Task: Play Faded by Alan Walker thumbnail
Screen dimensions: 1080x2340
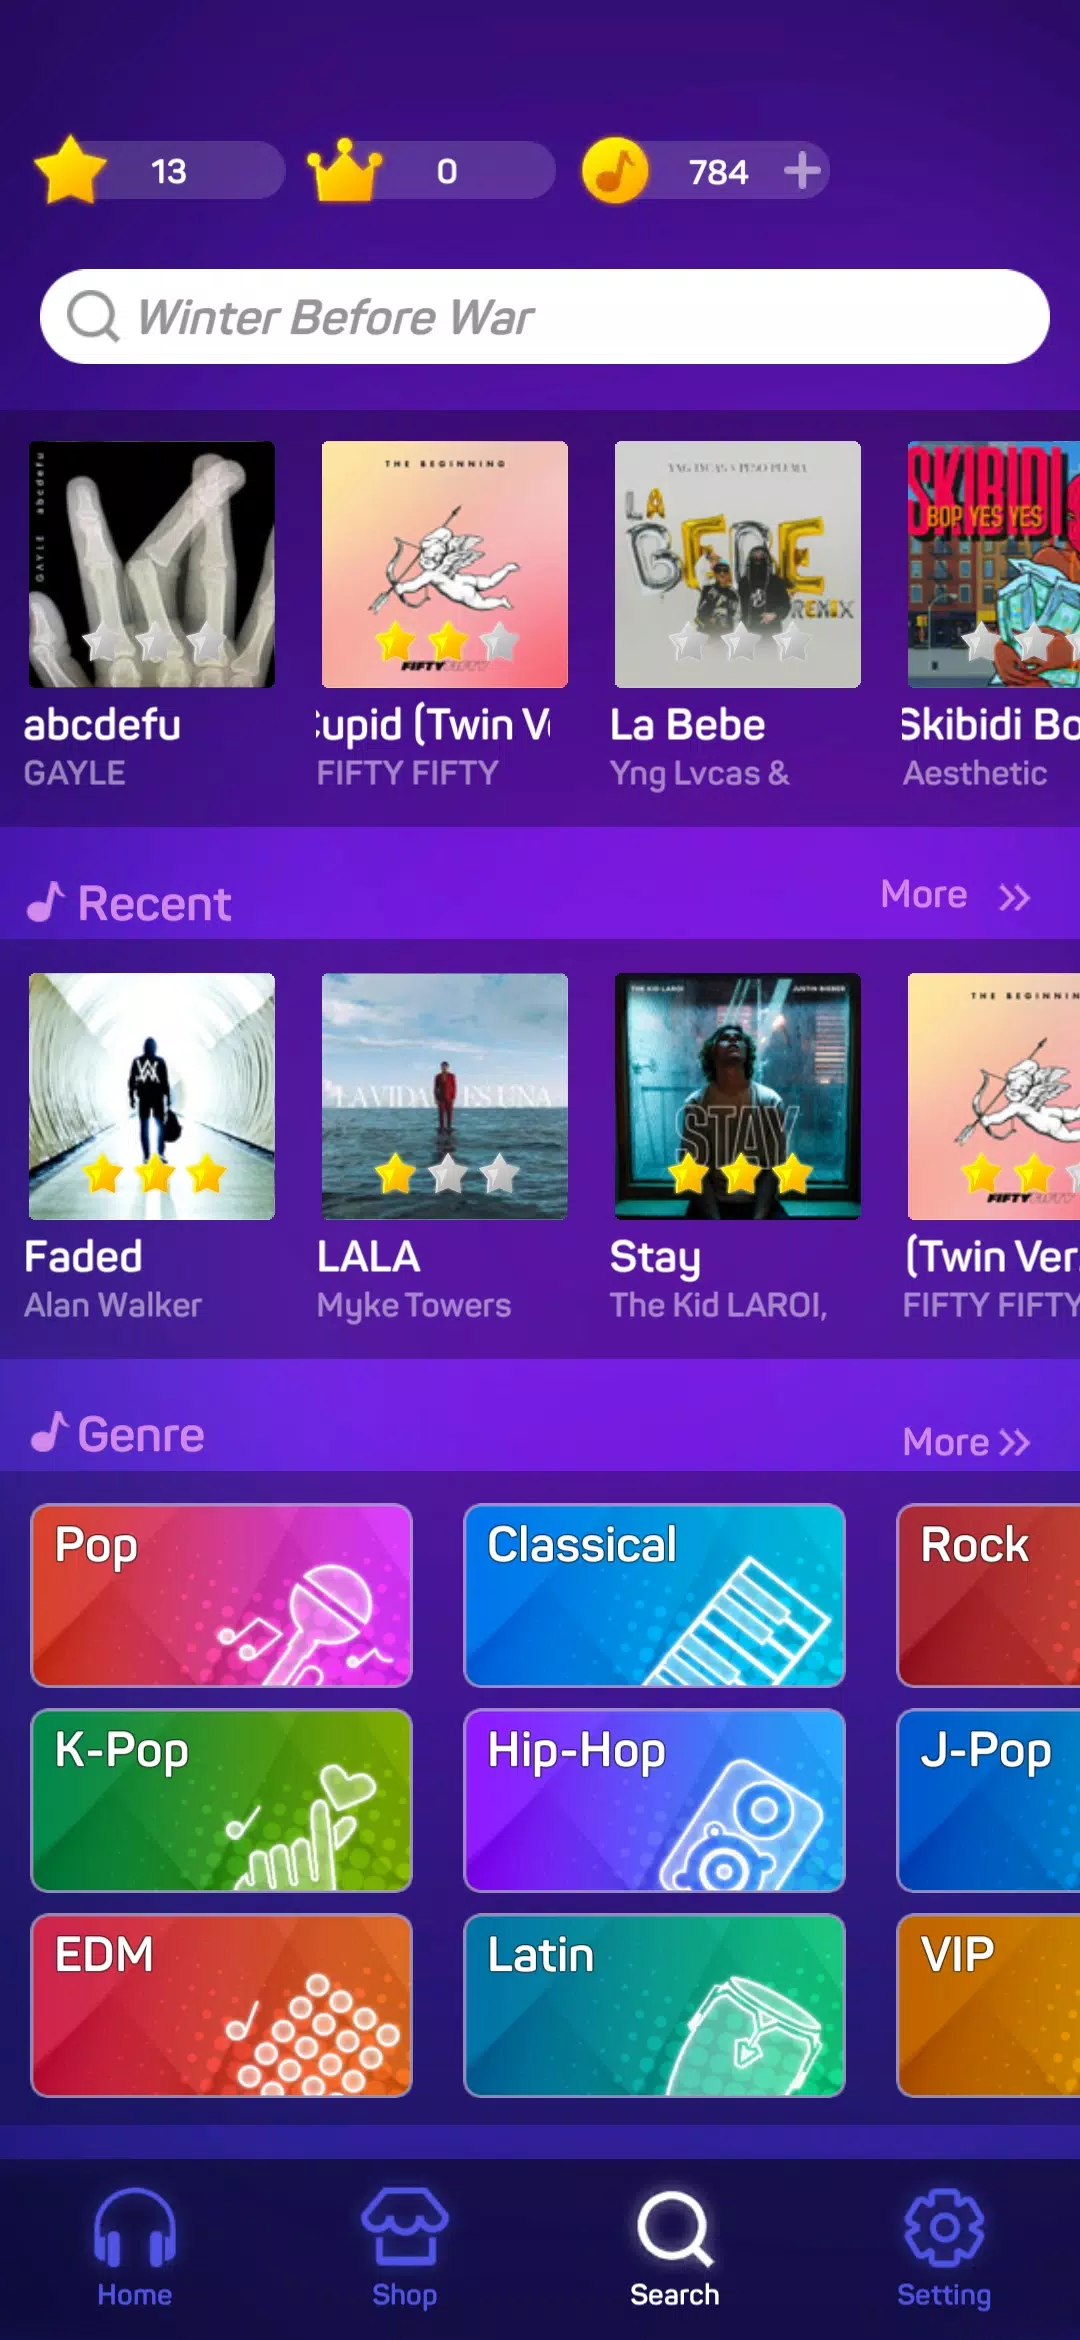Action: click(x=152, y=1096)
